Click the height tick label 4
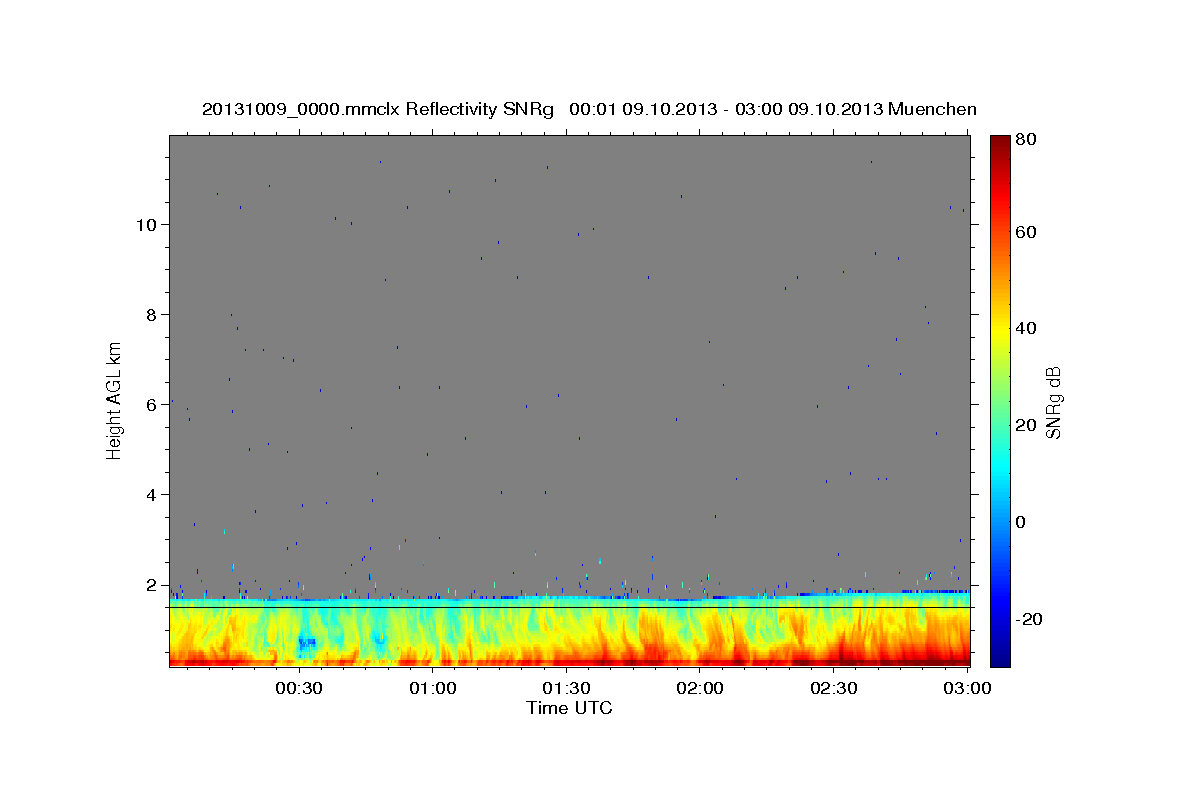This screenshot has height=800, width=1200. pyautogui.click(x=149, y=495)
